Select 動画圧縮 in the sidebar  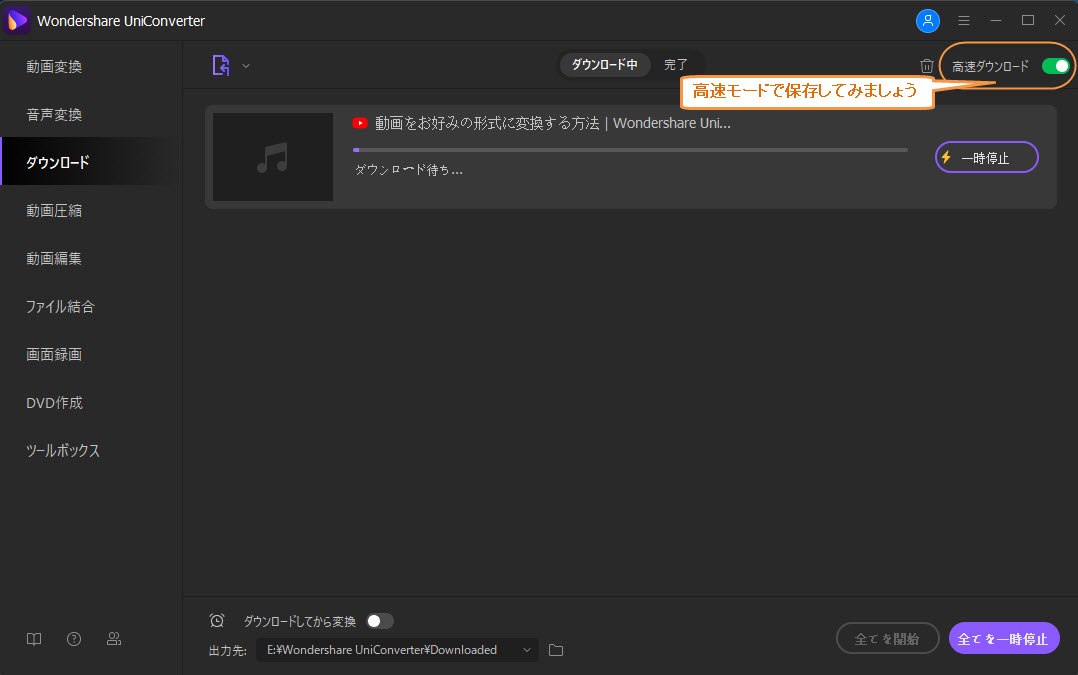(55, 210)
